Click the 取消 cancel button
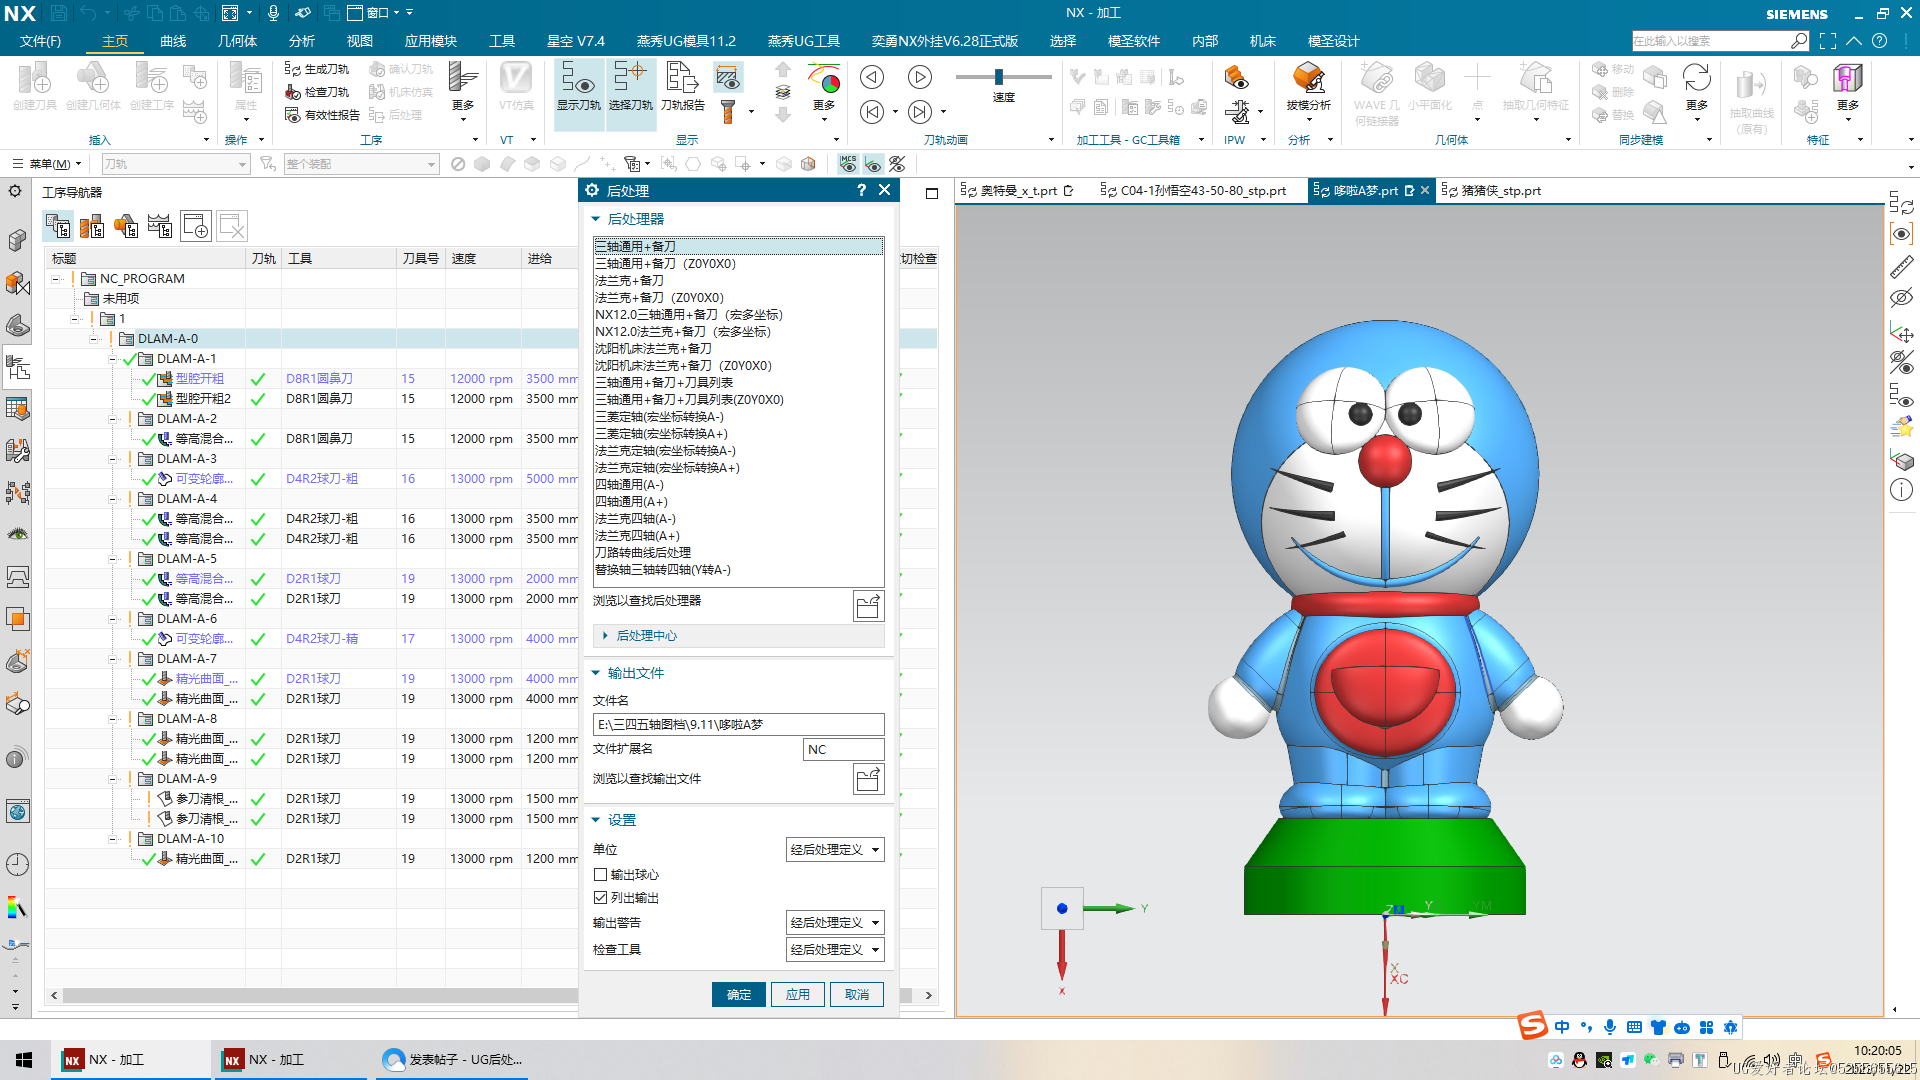 coord(857,995)
